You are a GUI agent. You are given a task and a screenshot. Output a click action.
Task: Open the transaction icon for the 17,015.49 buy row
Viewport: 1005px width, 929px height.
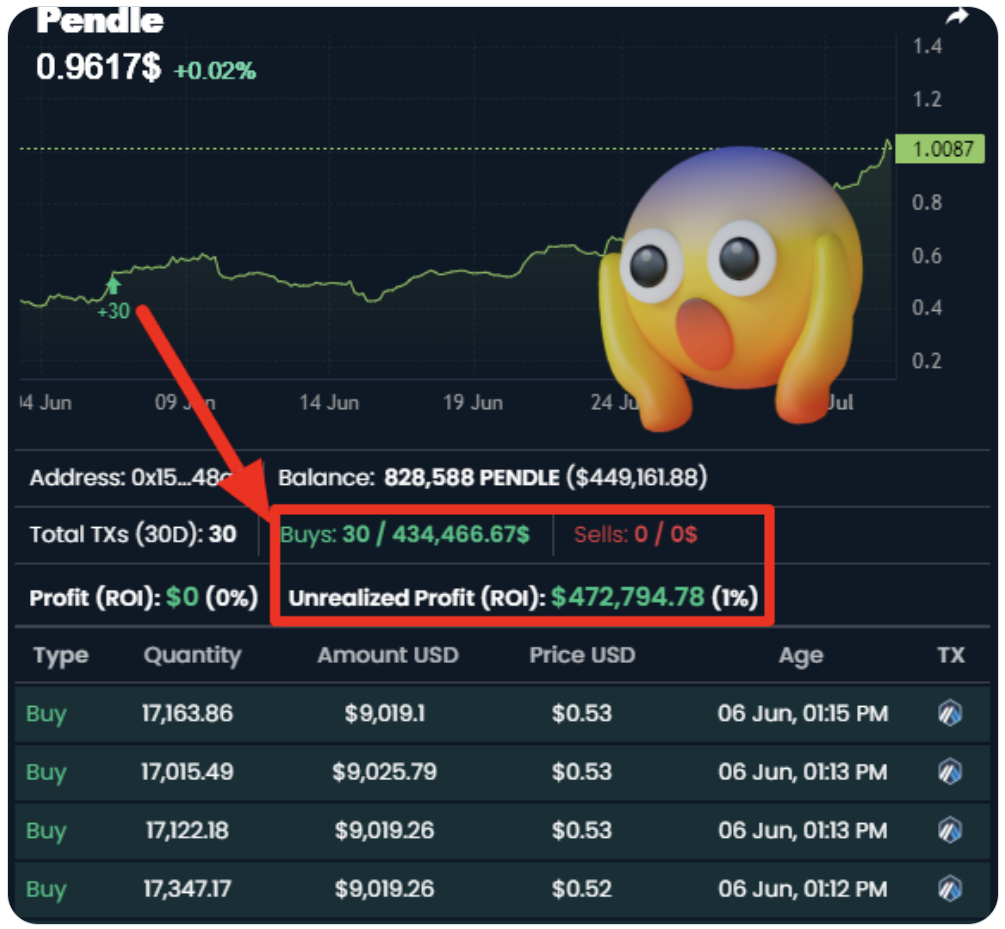click(950, 772)
